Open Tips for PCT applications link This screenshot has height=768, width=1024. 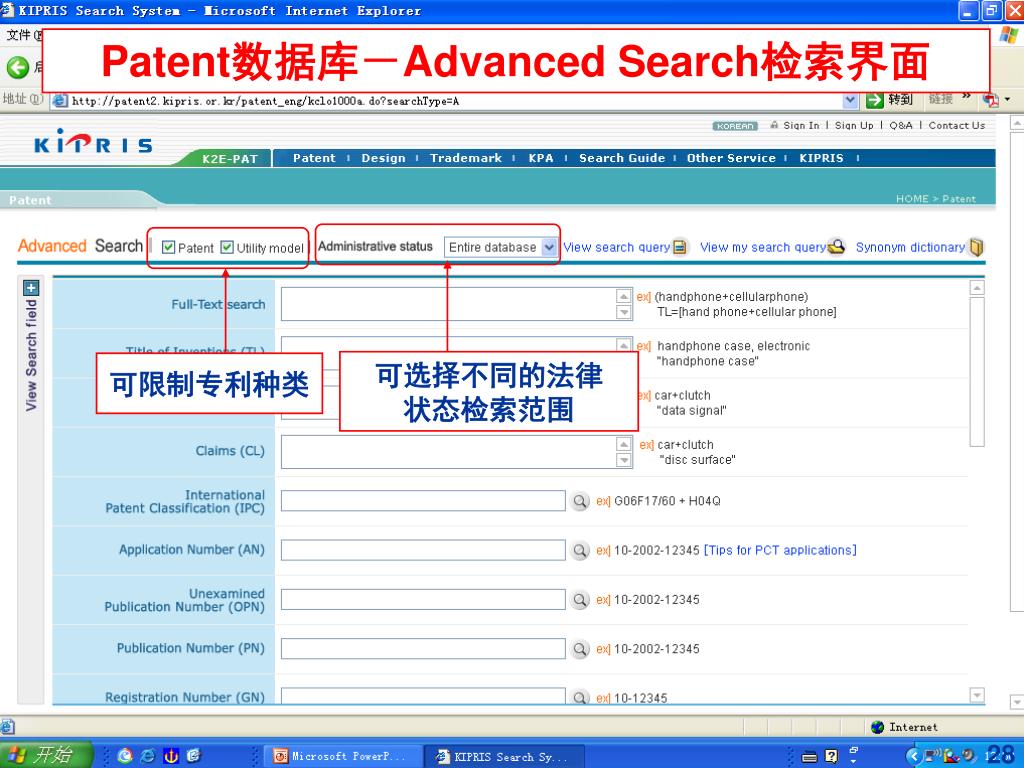point(780,551)
